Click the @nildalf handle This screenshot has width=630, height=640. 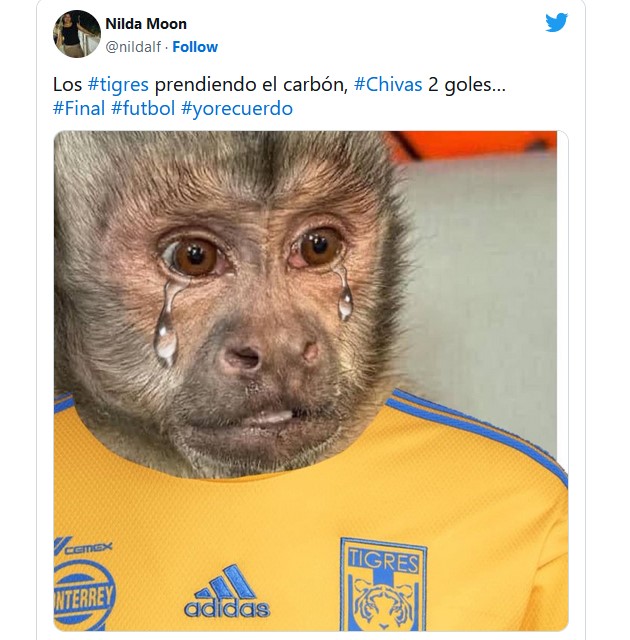135,47
